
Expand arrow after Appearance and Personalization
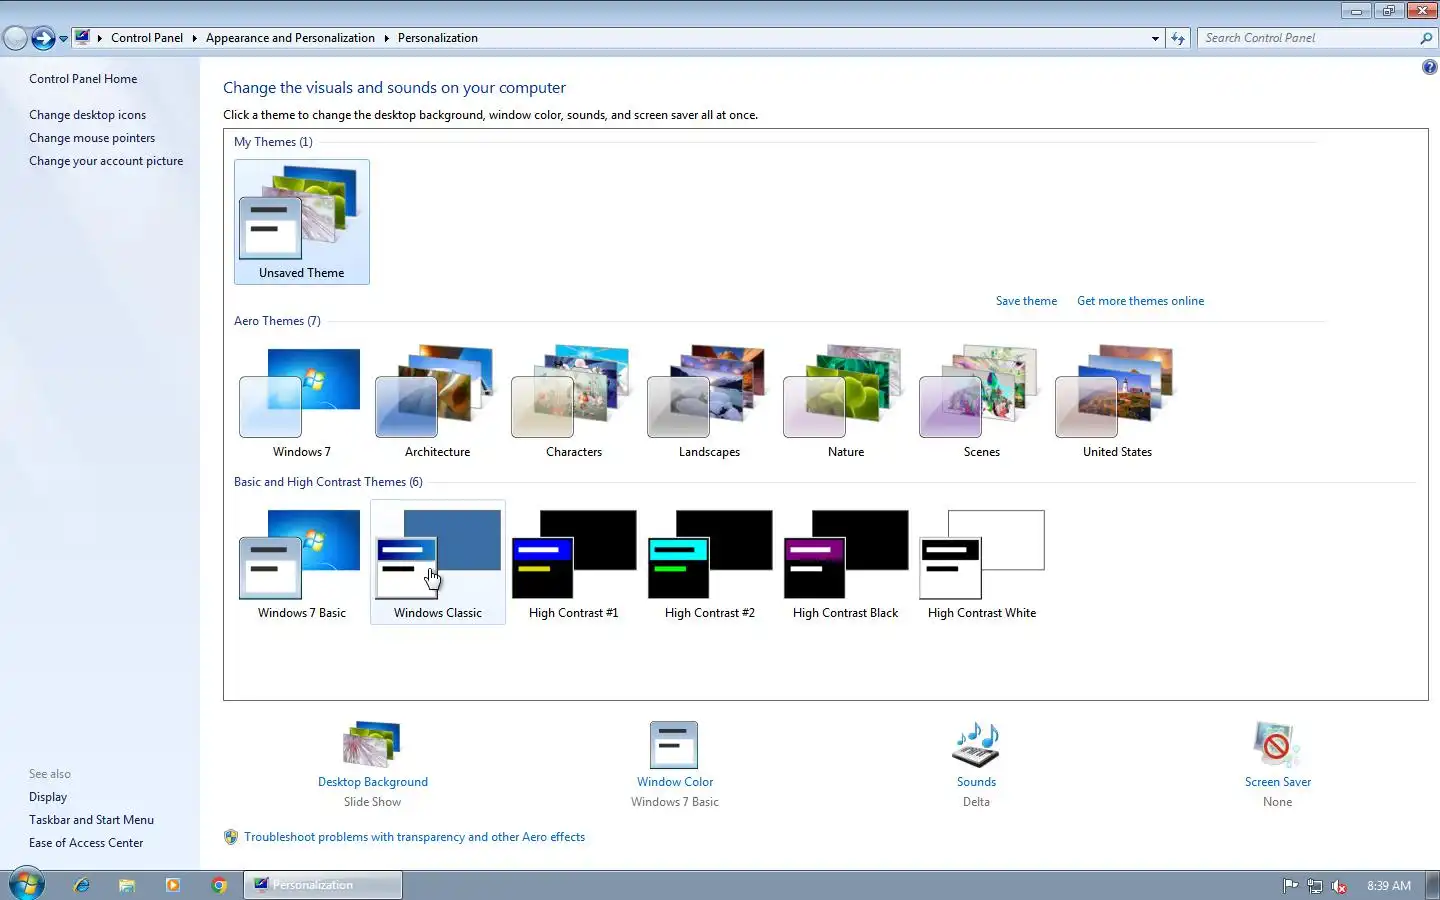pos(386,38)
